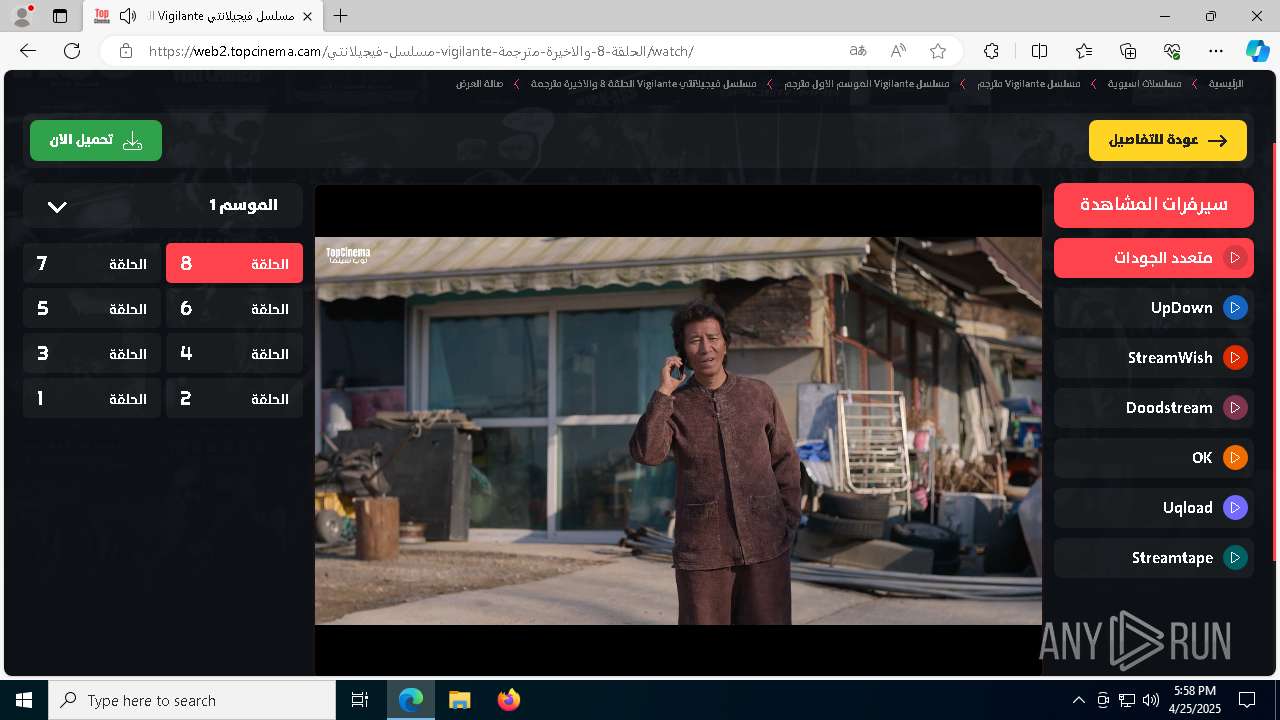Image resolution: width=1280 pixels, height=720 pixels.
Task: Open episode الحلقة 5
Action: coord(92,309)
